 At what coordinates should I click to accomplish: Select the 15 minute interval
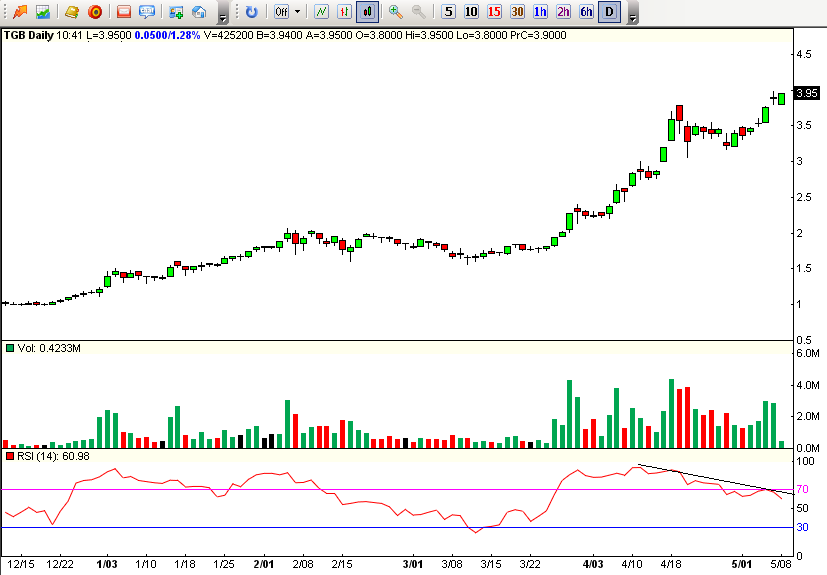point(494,12)
